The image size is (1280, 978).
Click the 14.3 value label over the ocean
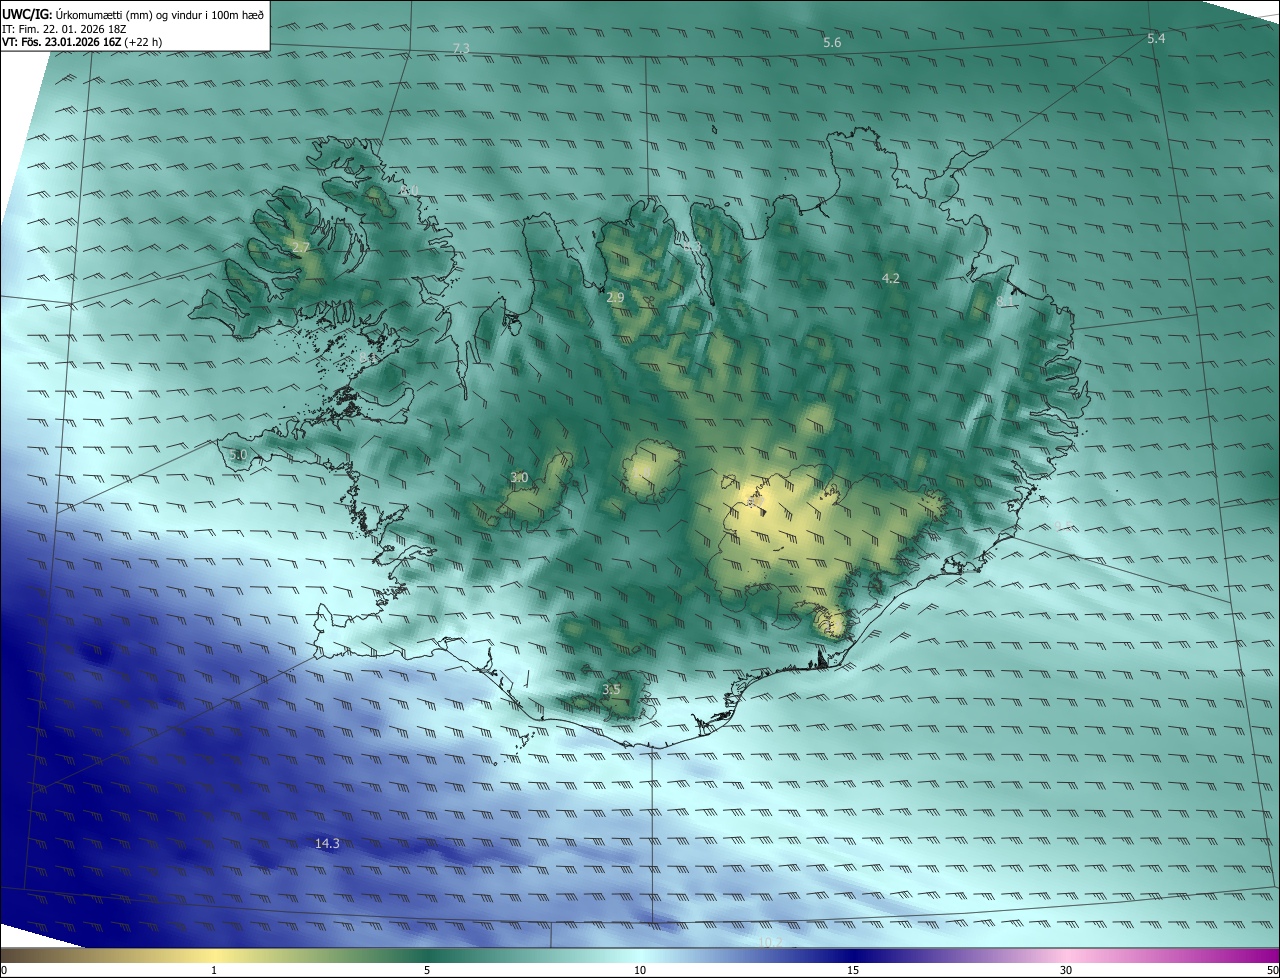point(327,844)
